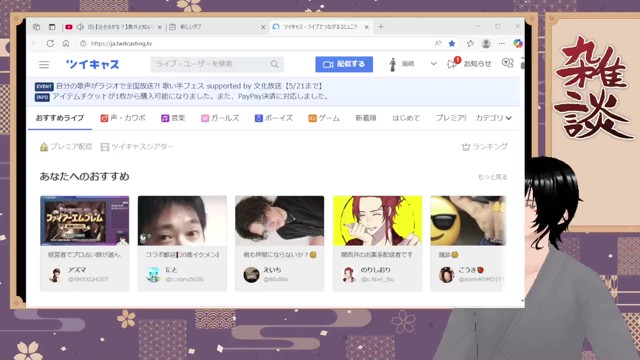Switch to the 音楽 tab
Image resolution: width=640 pixels, height=360 pixels.
[173, 118]
